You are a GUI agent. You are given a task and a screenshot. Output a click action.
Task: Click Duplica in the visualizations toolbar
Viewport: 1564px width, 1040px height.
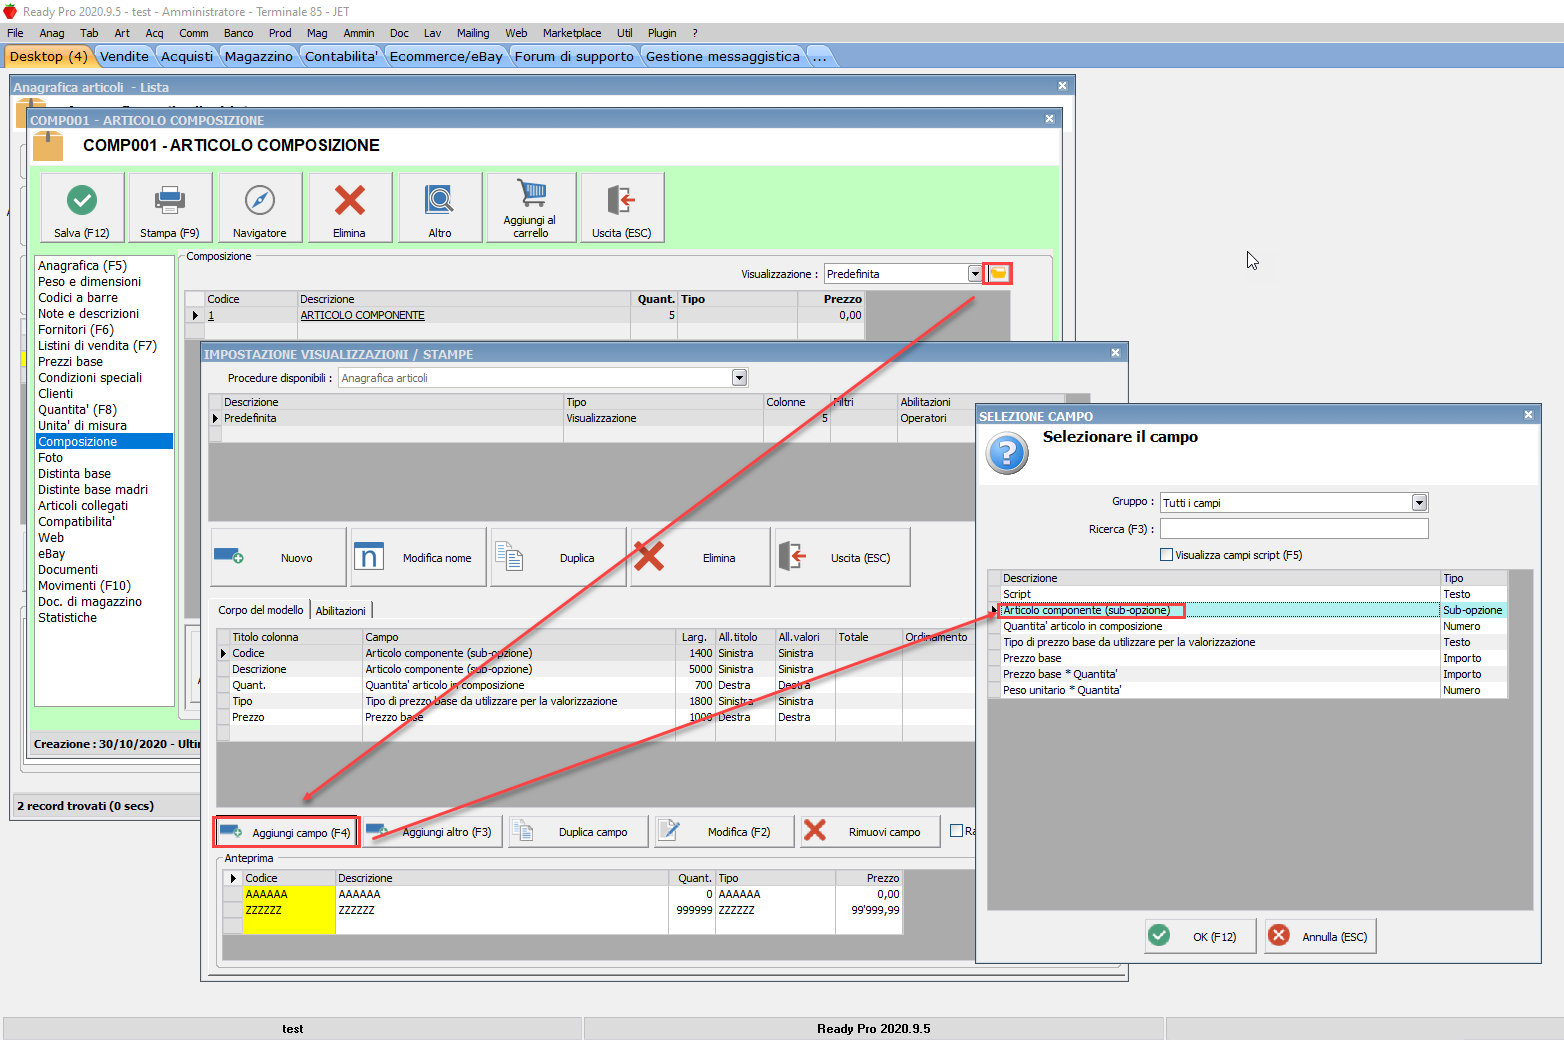click(559, 557)
